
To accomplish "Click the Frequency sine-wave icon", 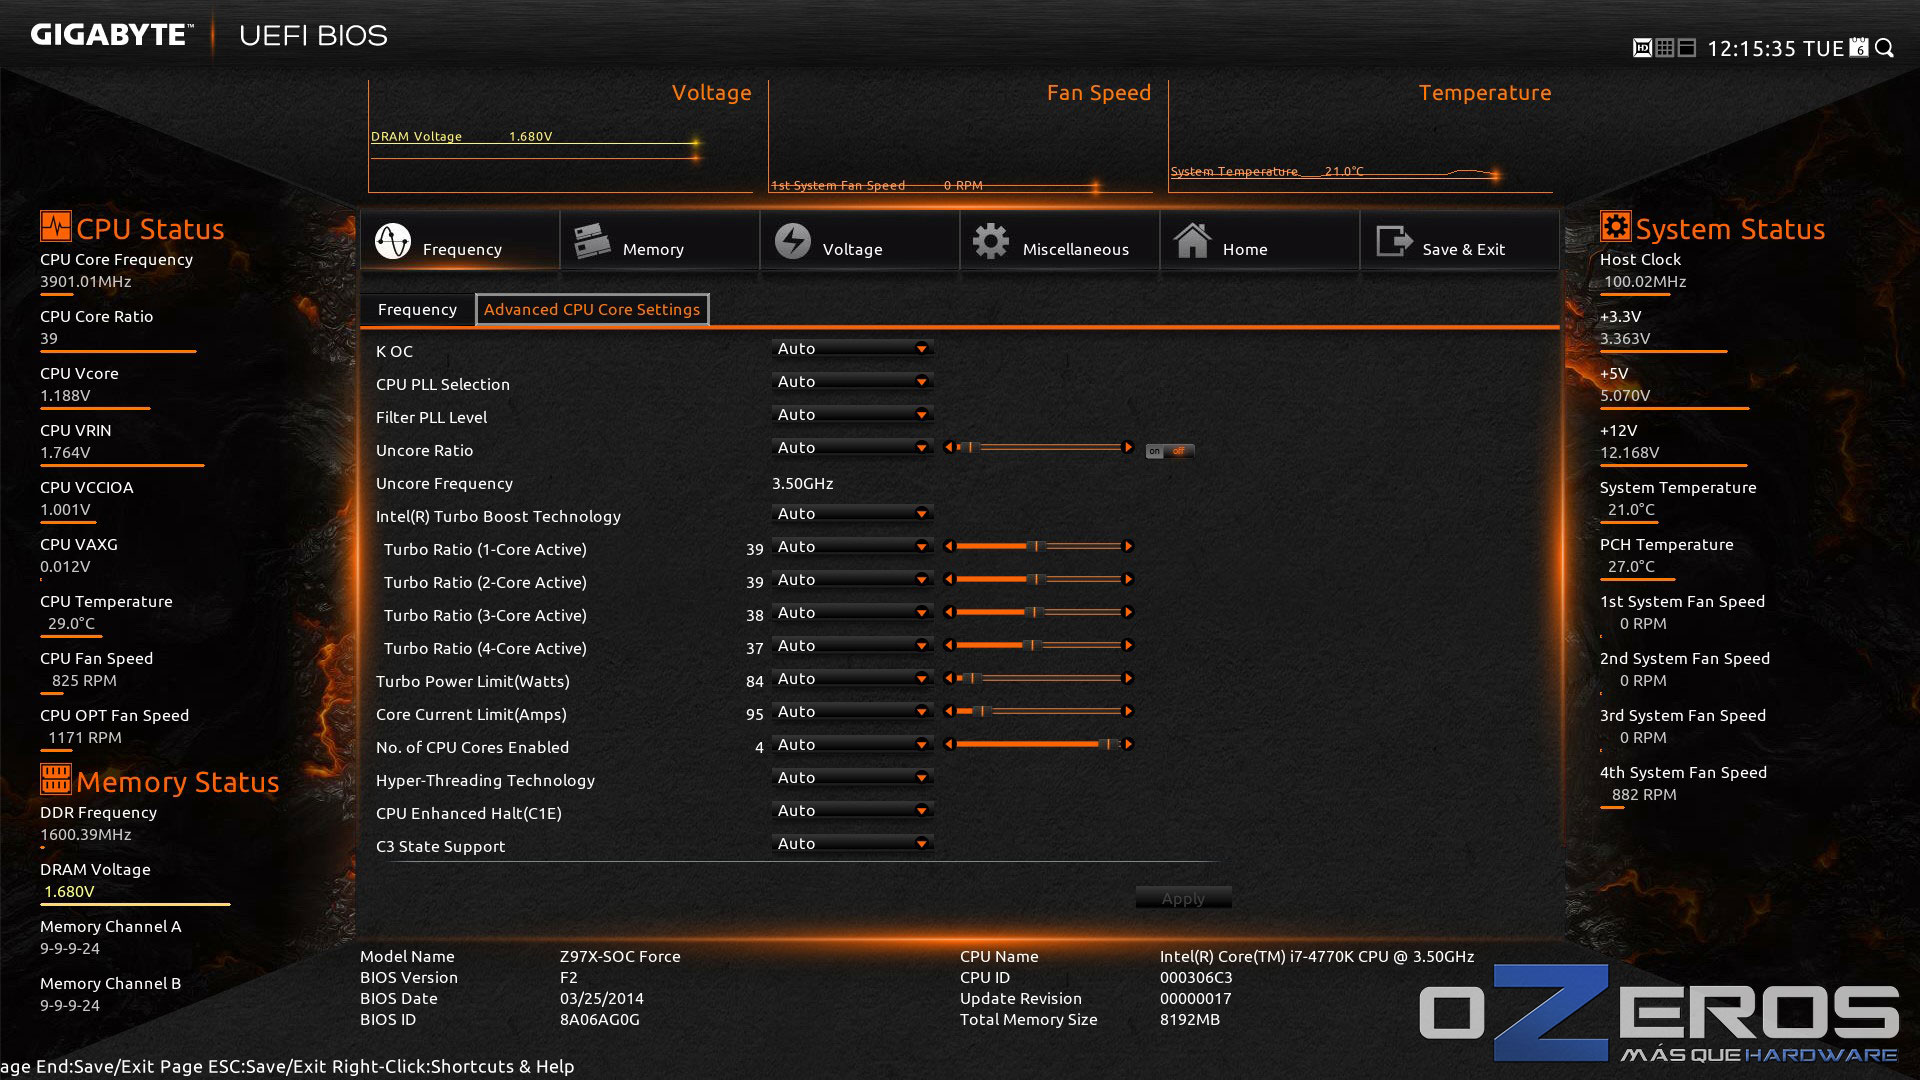I will tap(393, 241).
